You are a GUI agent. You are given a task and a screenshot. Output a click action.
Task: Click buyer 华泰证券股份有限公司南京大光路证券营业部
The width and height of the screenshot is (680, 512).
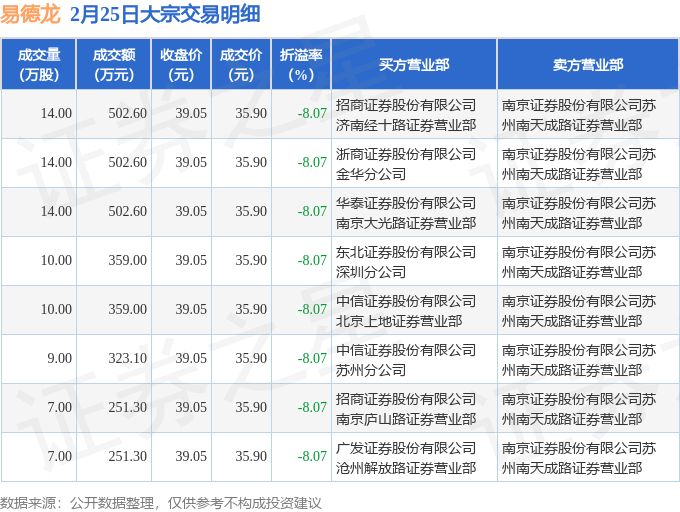coord(406,213)
